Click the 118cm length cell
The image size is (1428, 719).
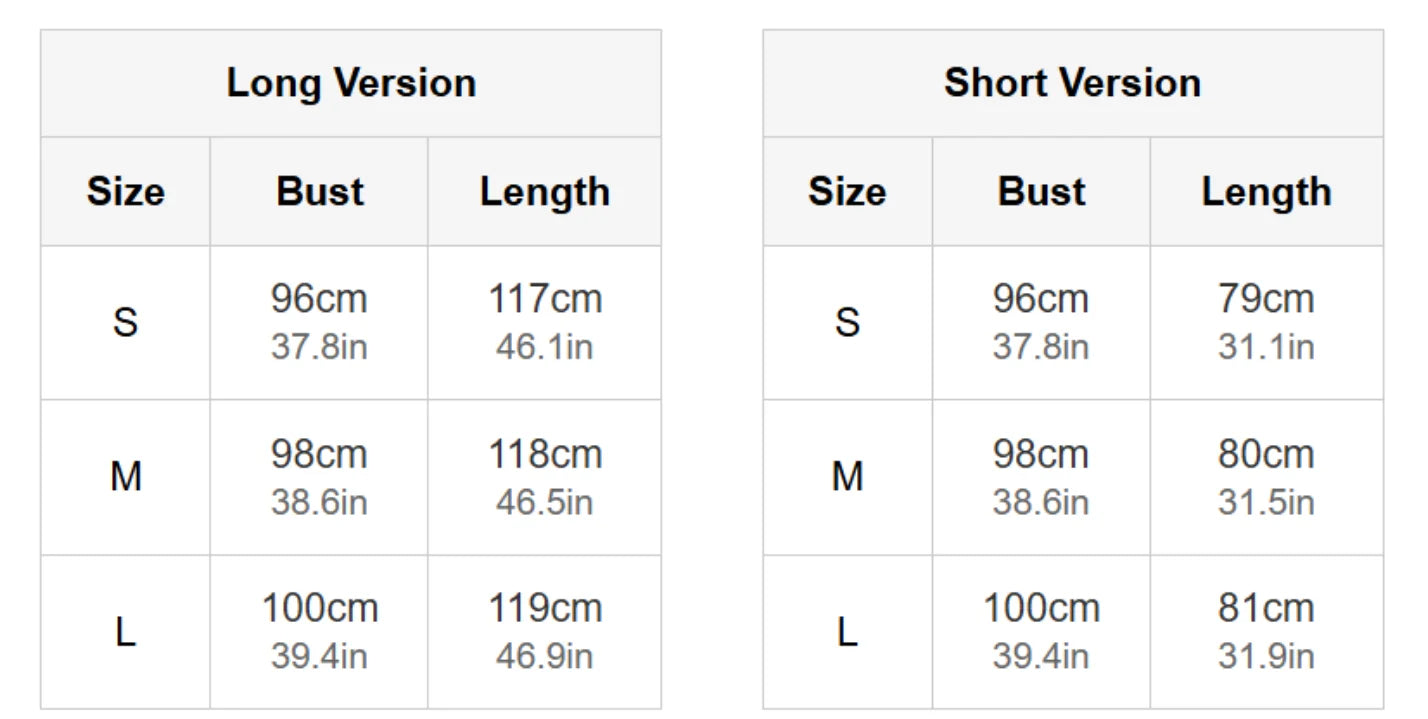click(x=545, y=477)
